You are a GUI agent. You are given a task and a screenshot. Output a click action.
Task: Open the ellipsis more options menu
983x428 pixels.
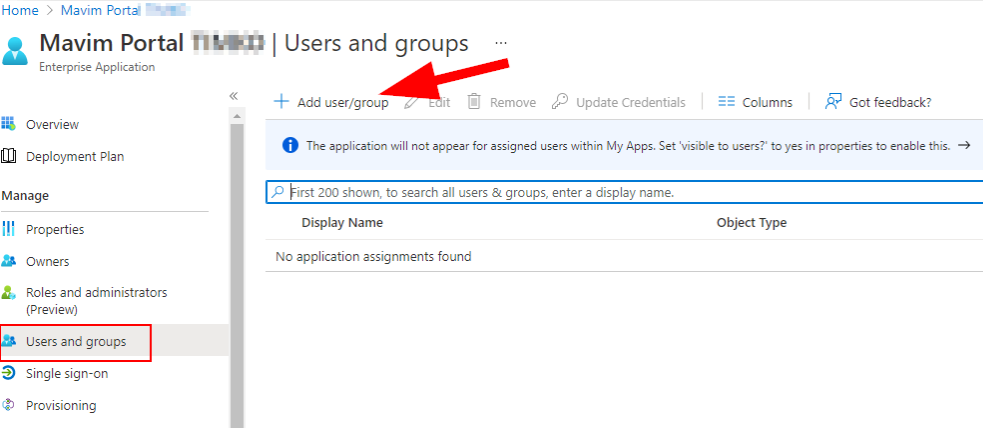(x=500, y=43)
